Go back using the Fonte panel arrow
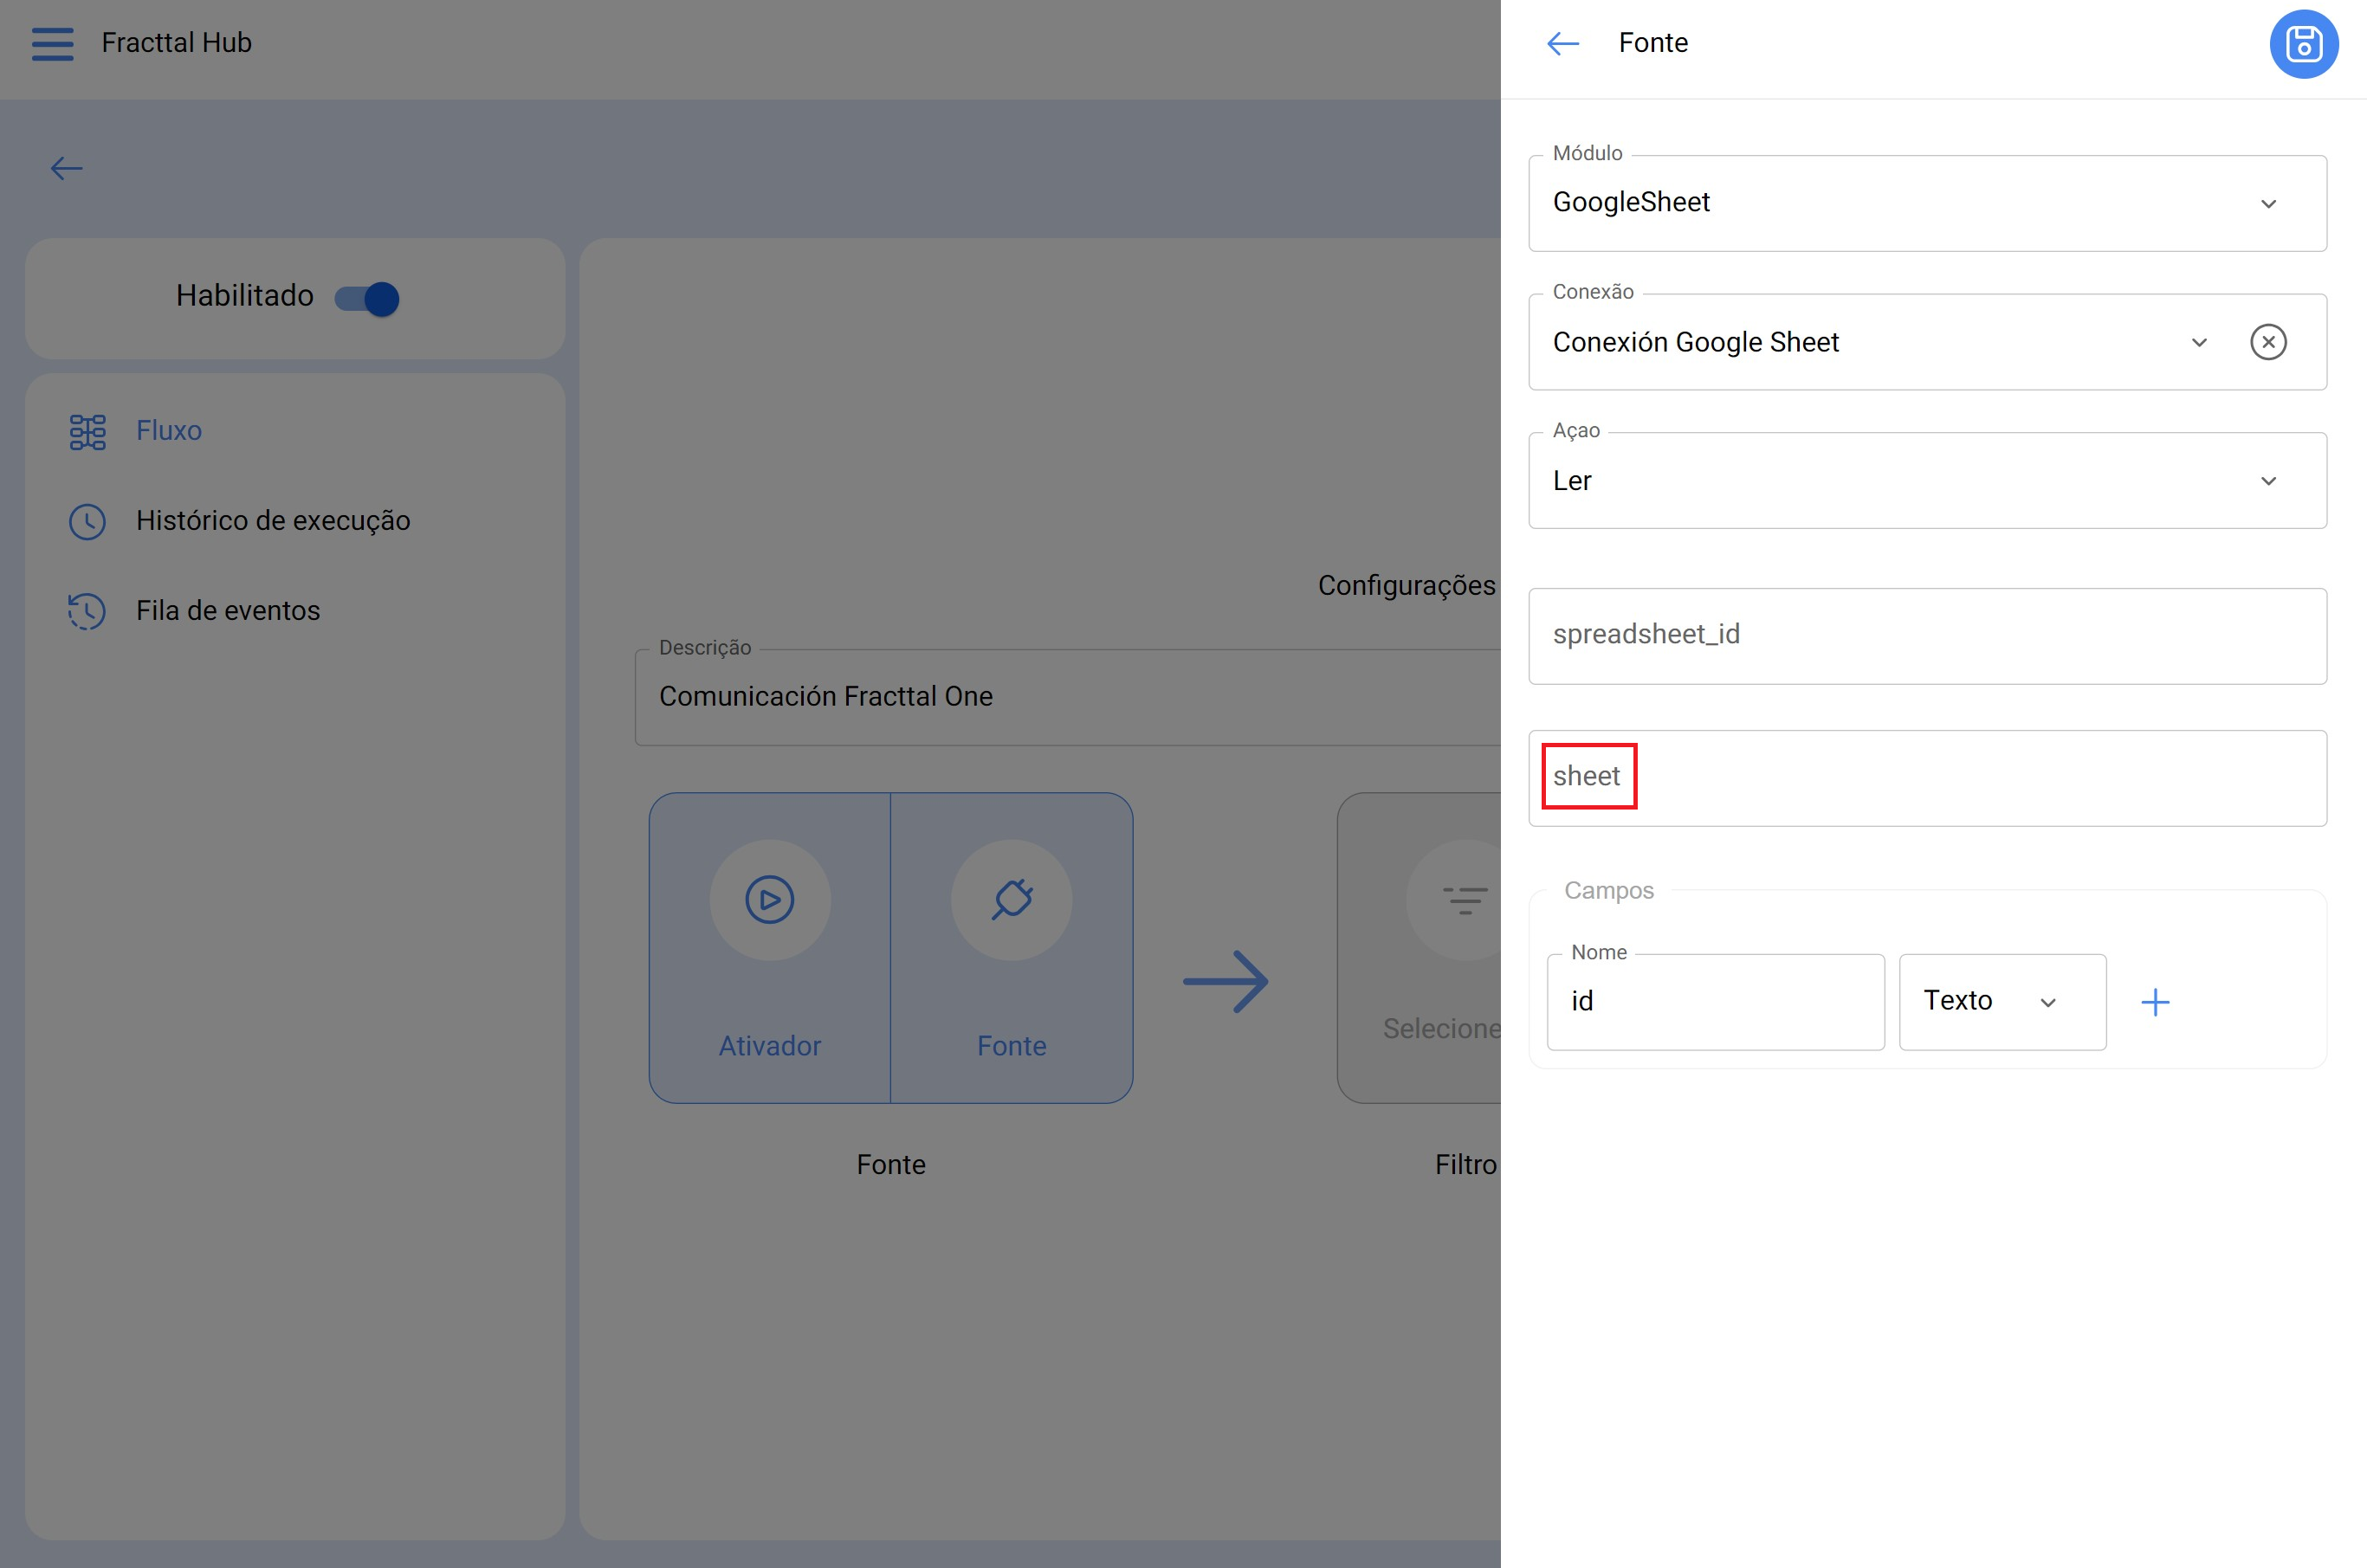2367x1568 pixels. [1562, 43]
